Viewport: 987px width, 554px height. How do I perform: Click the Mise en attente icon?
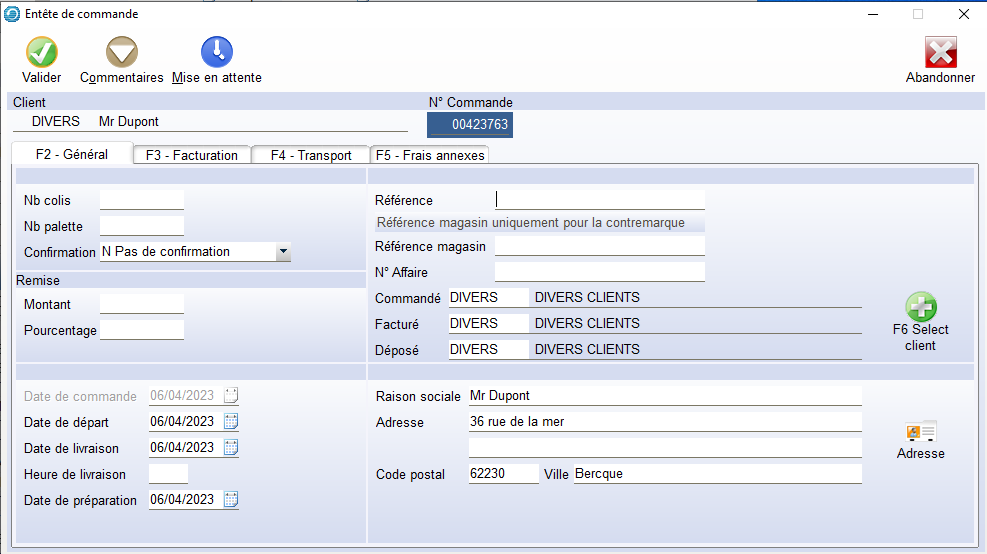217,53
